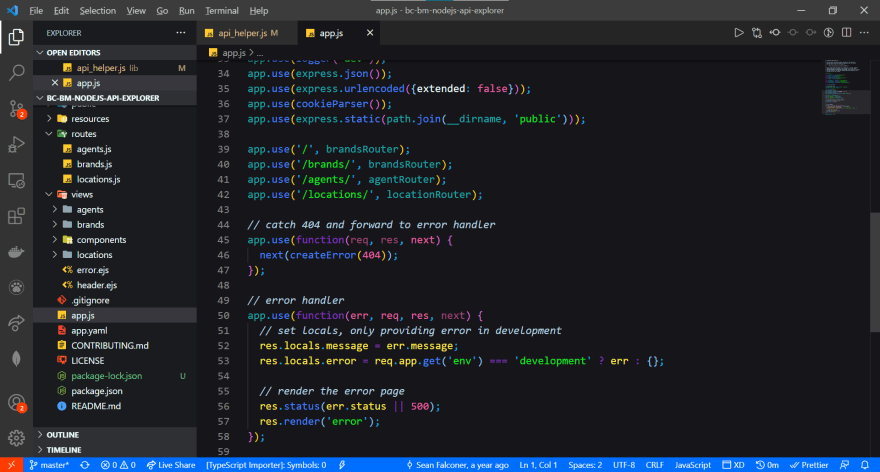Click the master branch indicator

pyautogui.click(x=49, y=465)
